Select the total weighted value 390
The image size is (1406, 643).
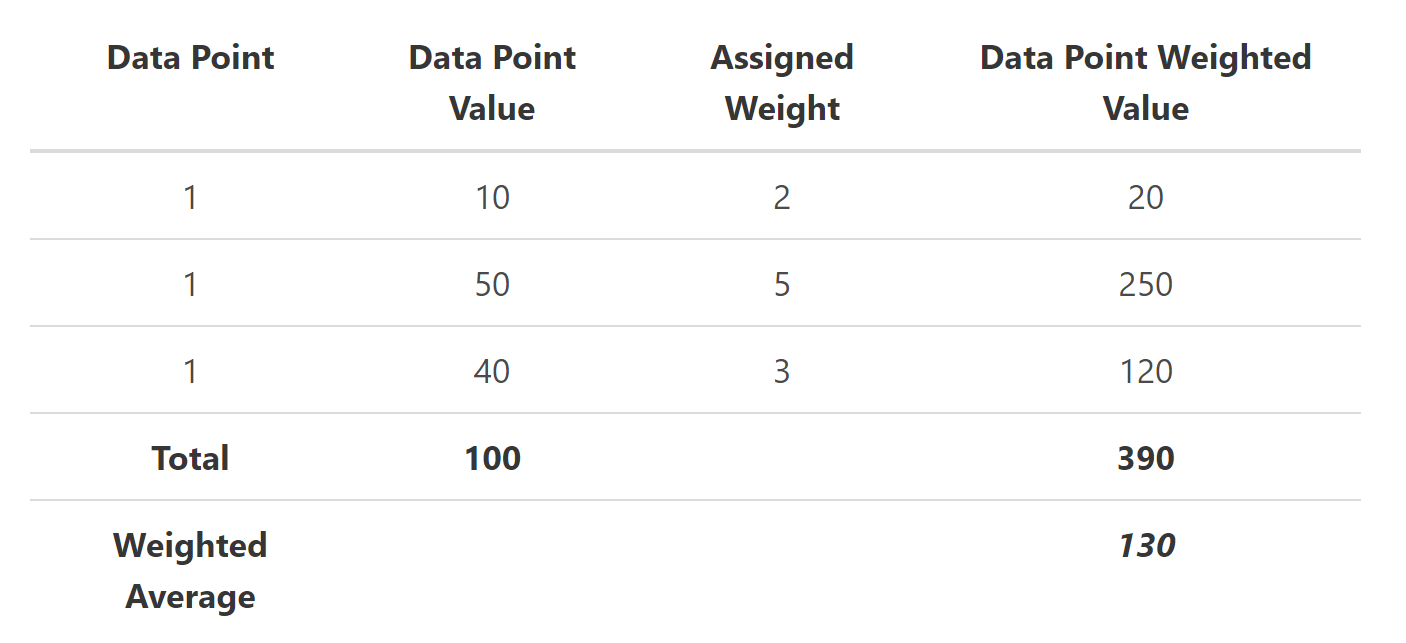[x=1145, y=459]
